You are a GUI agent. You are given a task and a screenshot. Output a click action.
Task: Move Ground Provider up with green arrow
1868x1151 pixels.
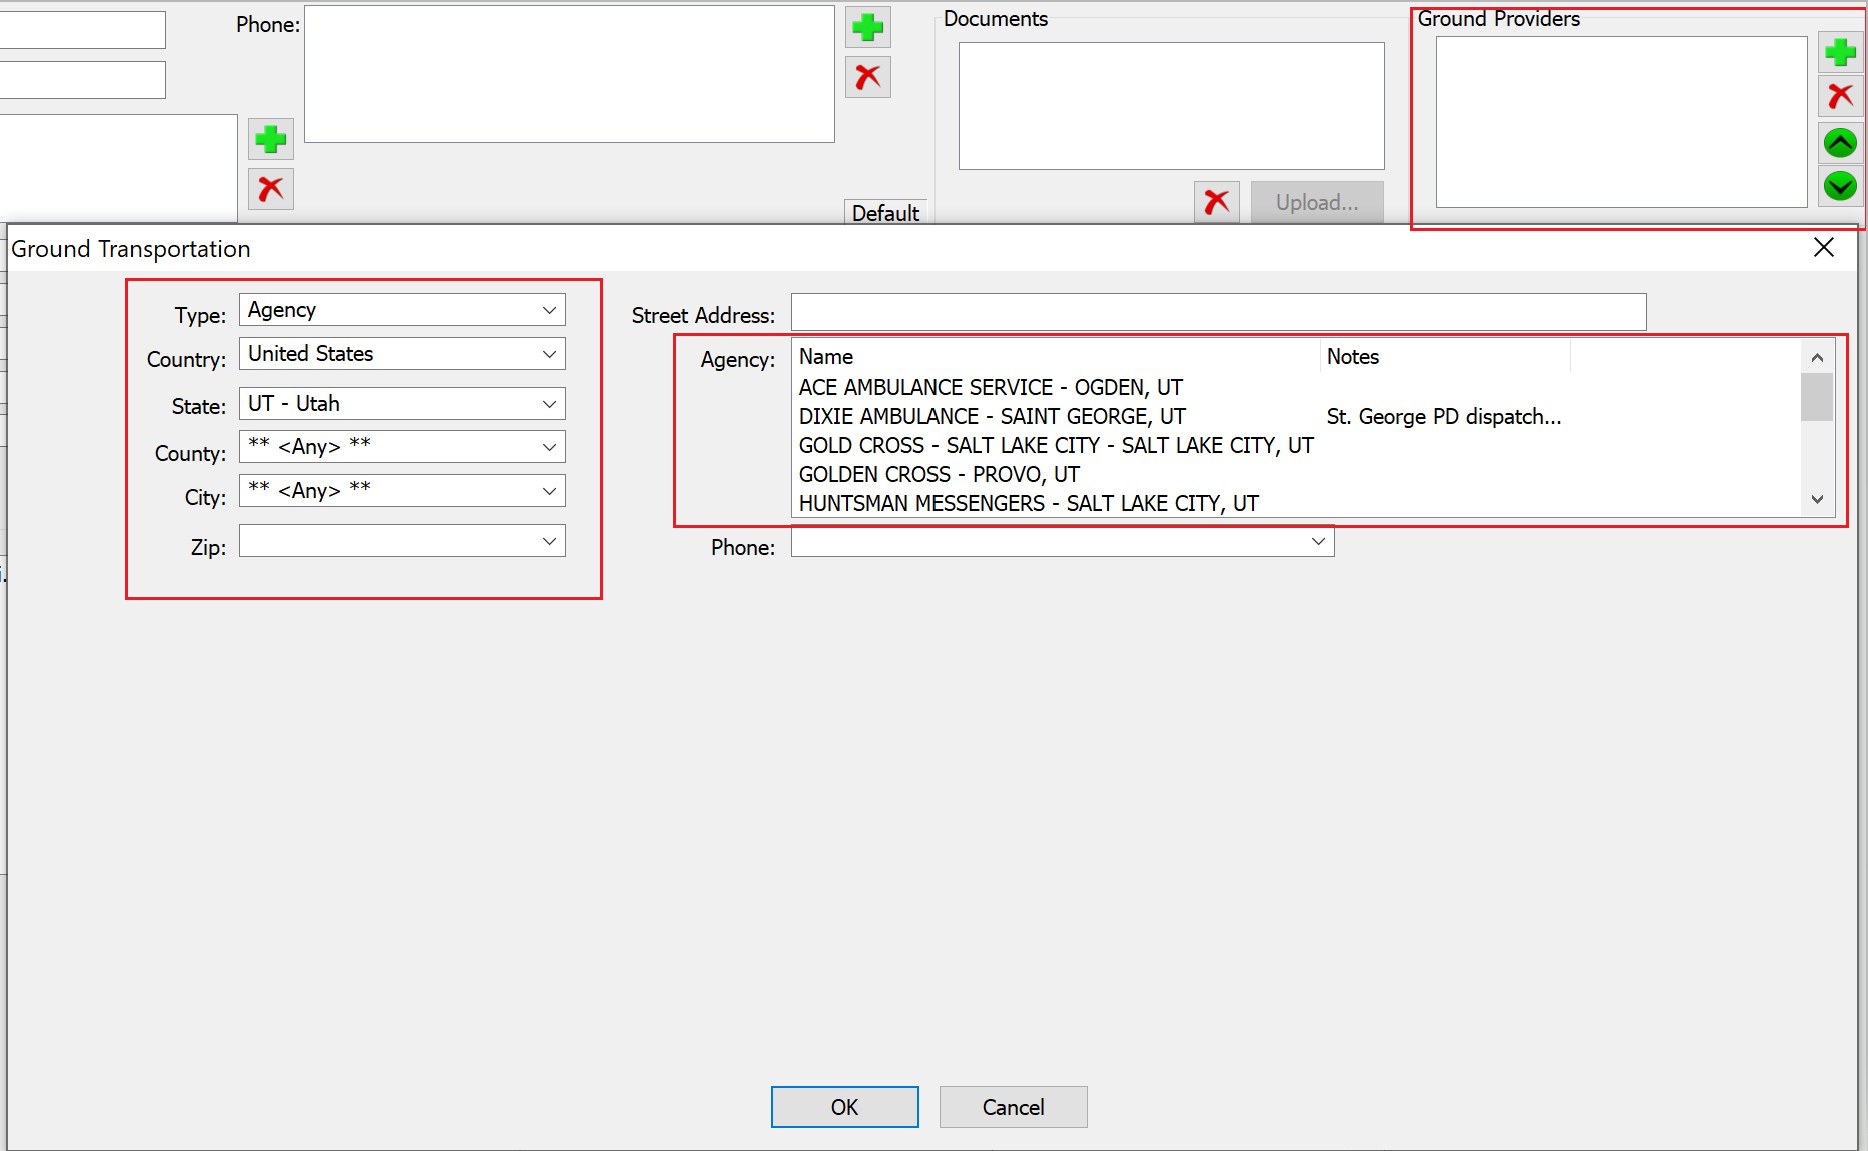1839,143
